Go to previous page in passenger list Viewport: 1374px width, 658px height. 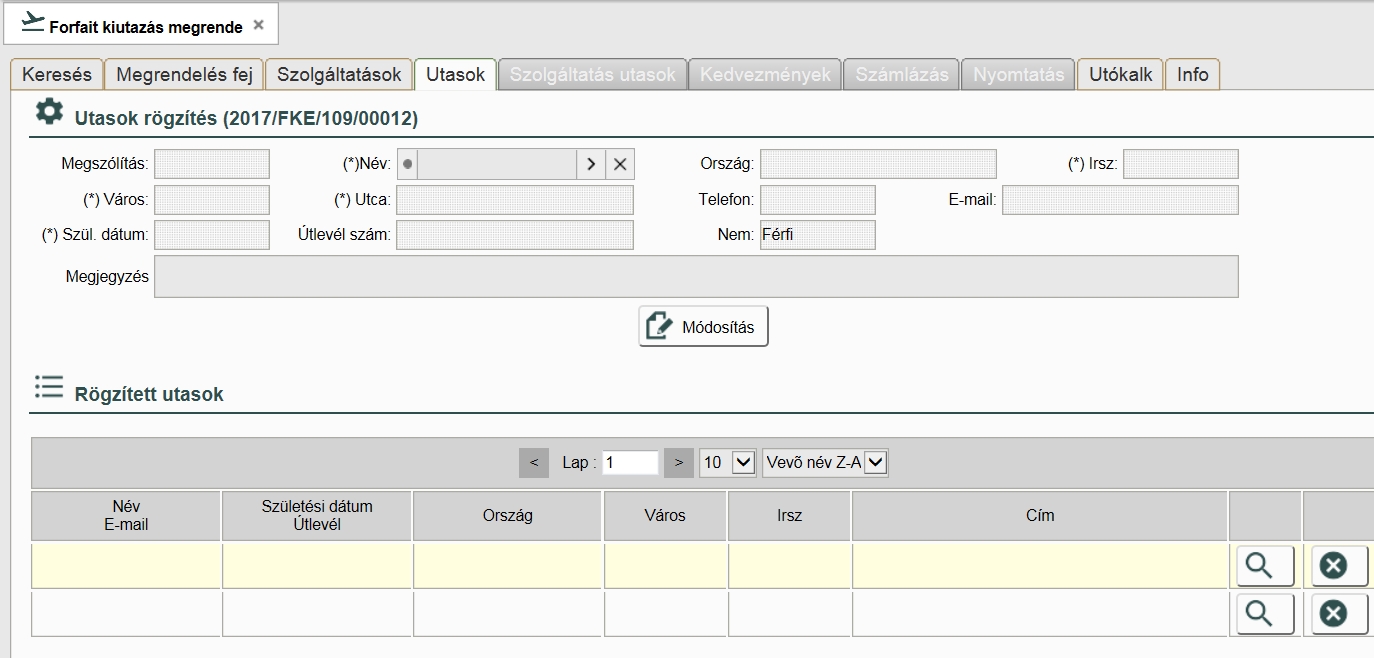click(534, 462)
